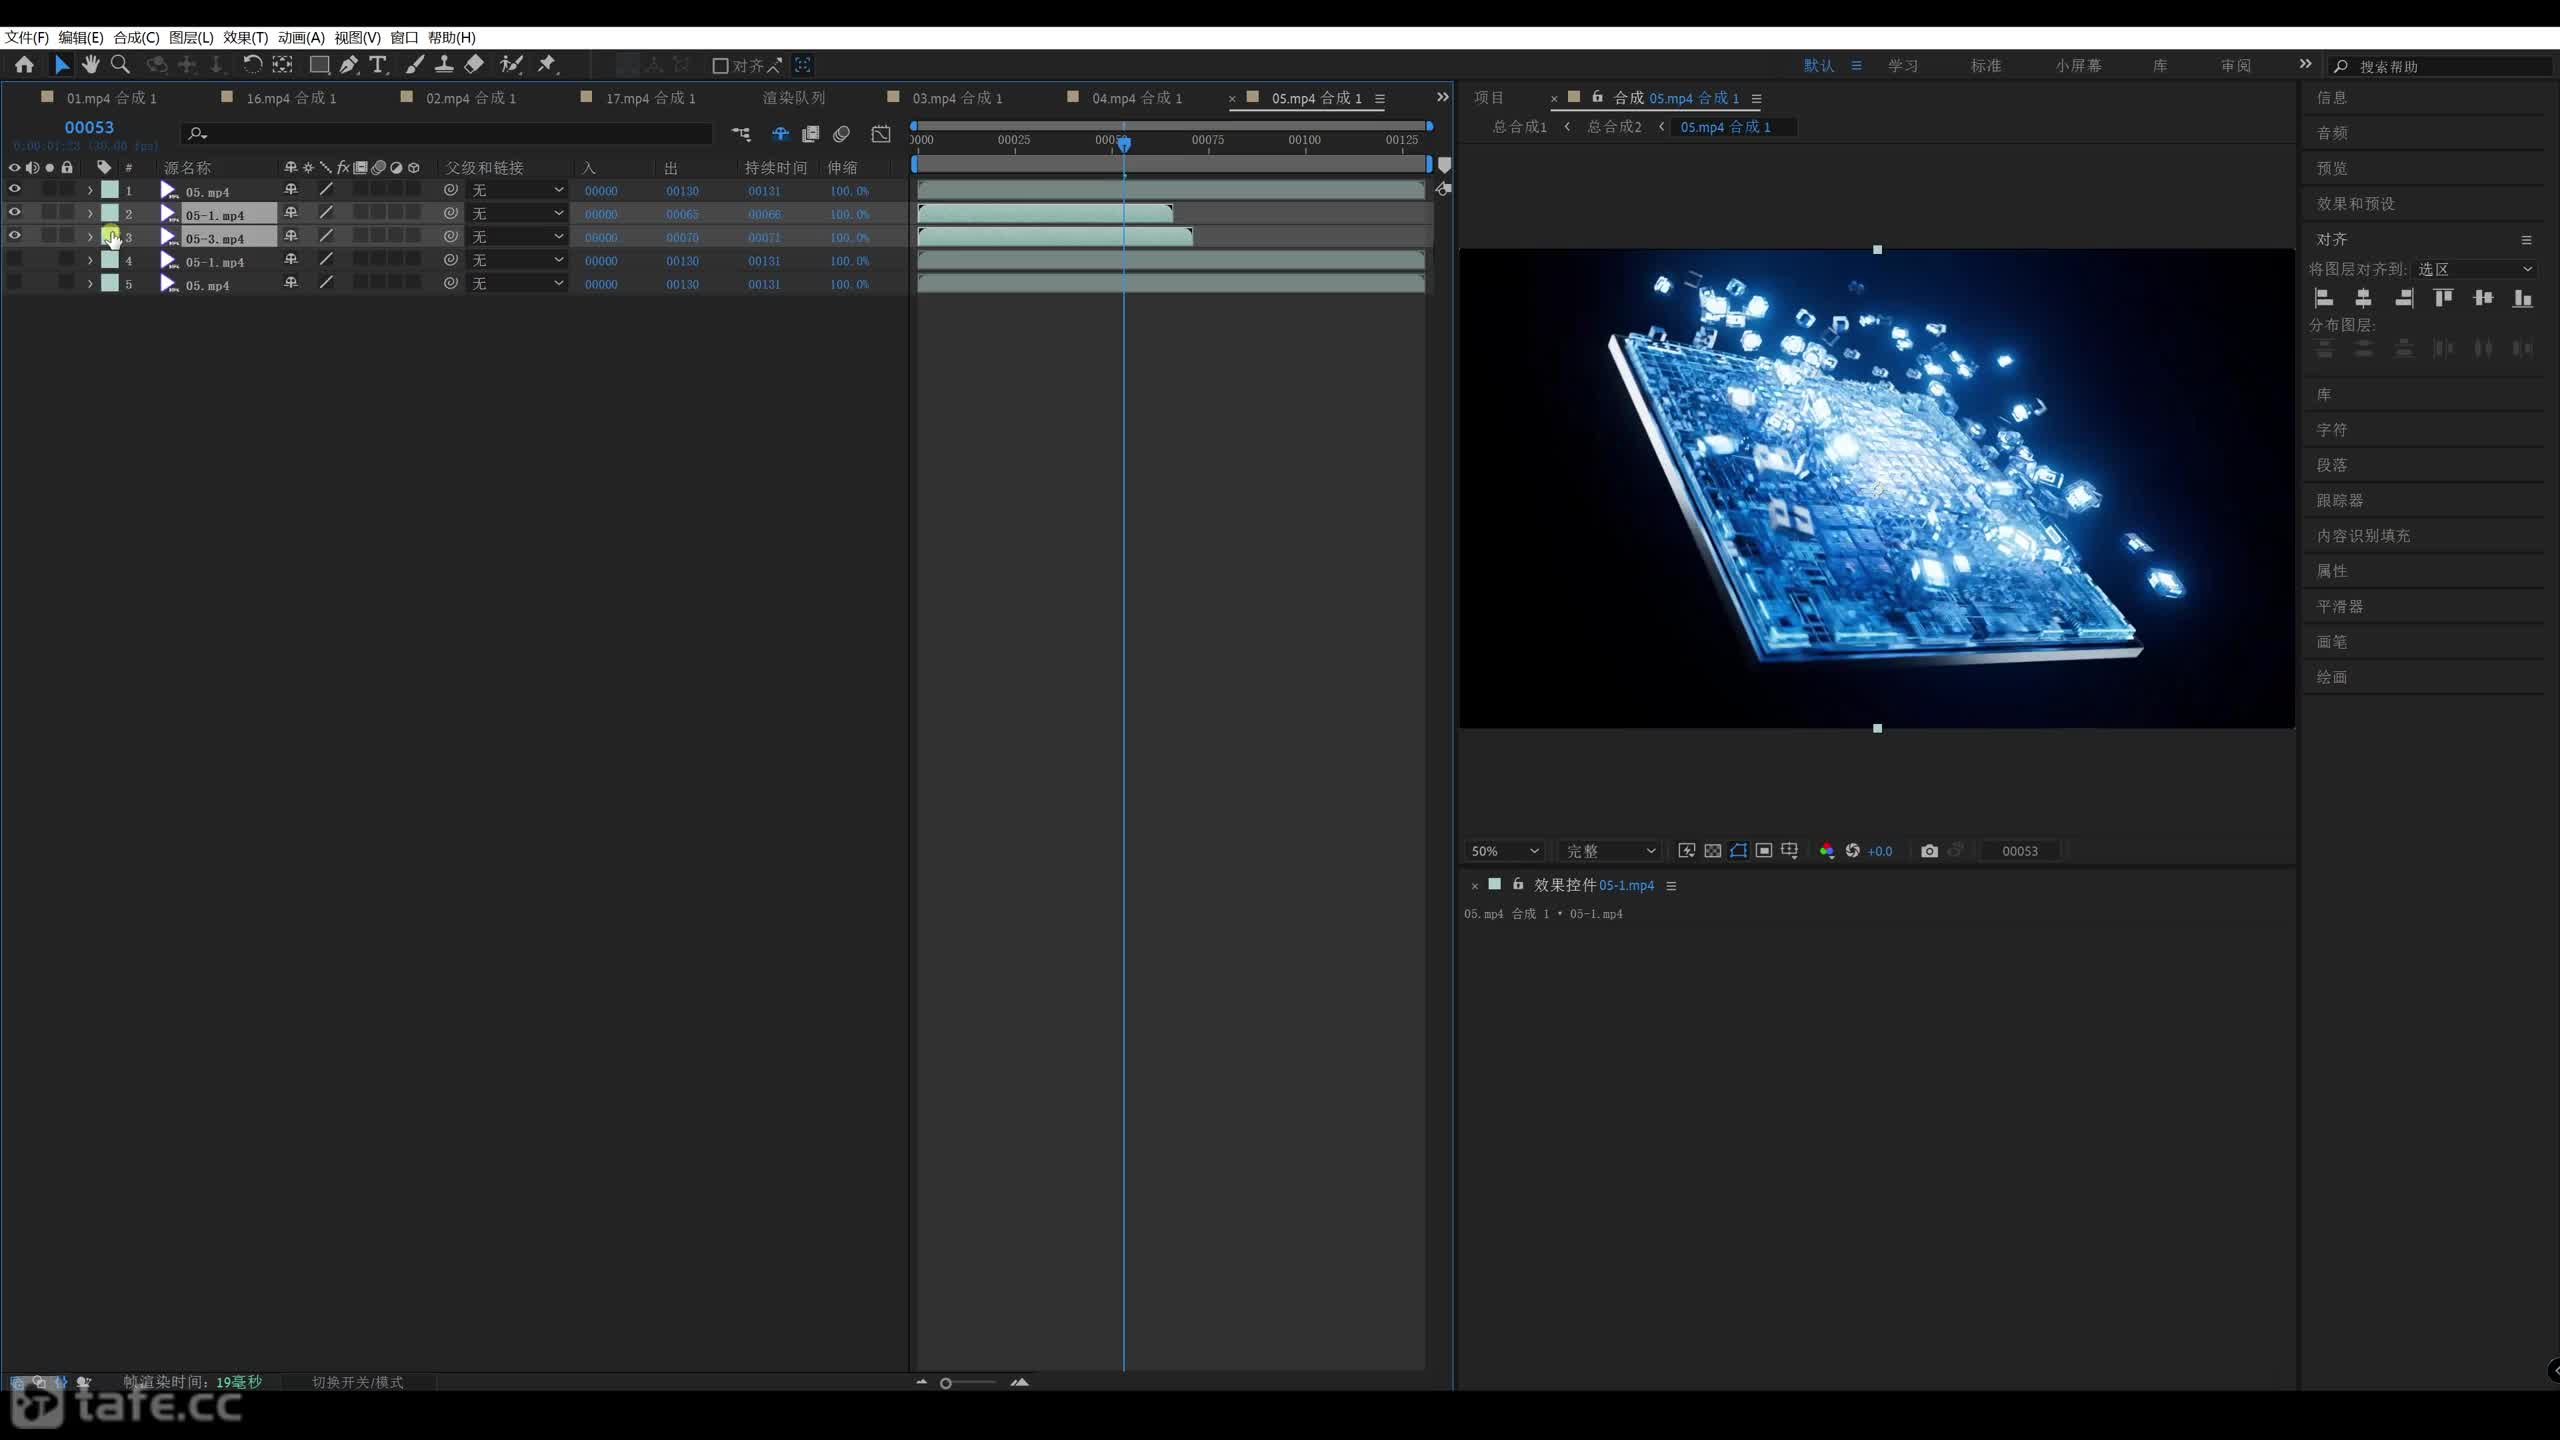Take a snapshot with the camera icon
Image resolution: width=2560 pixels, height=1440 pixels.
pyautogui.click(x=1929, y=851)
